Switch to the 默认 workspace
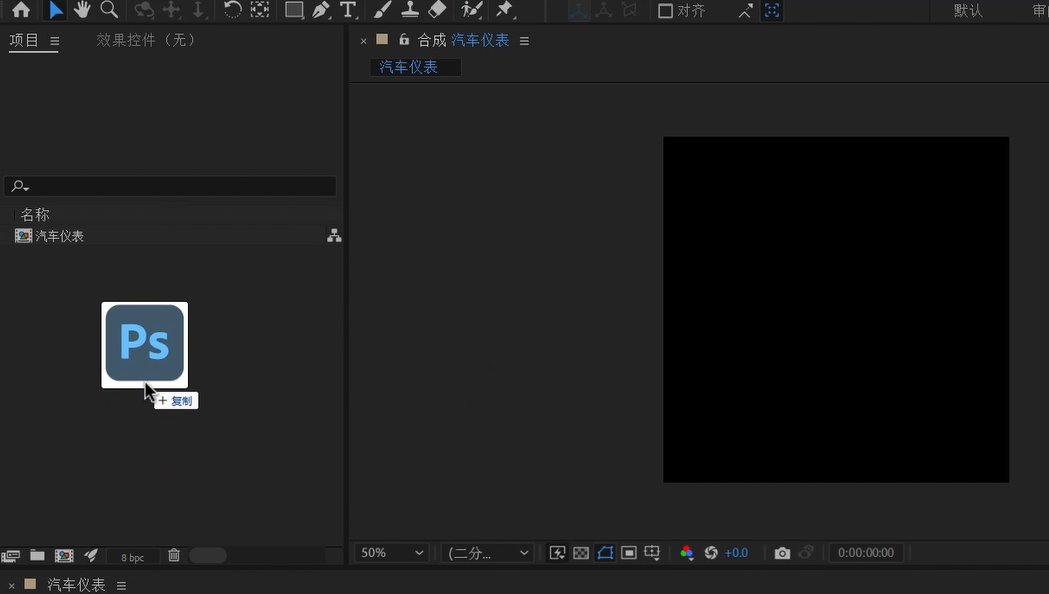Screen dimensions: 1049x594 tap(968, 11)
